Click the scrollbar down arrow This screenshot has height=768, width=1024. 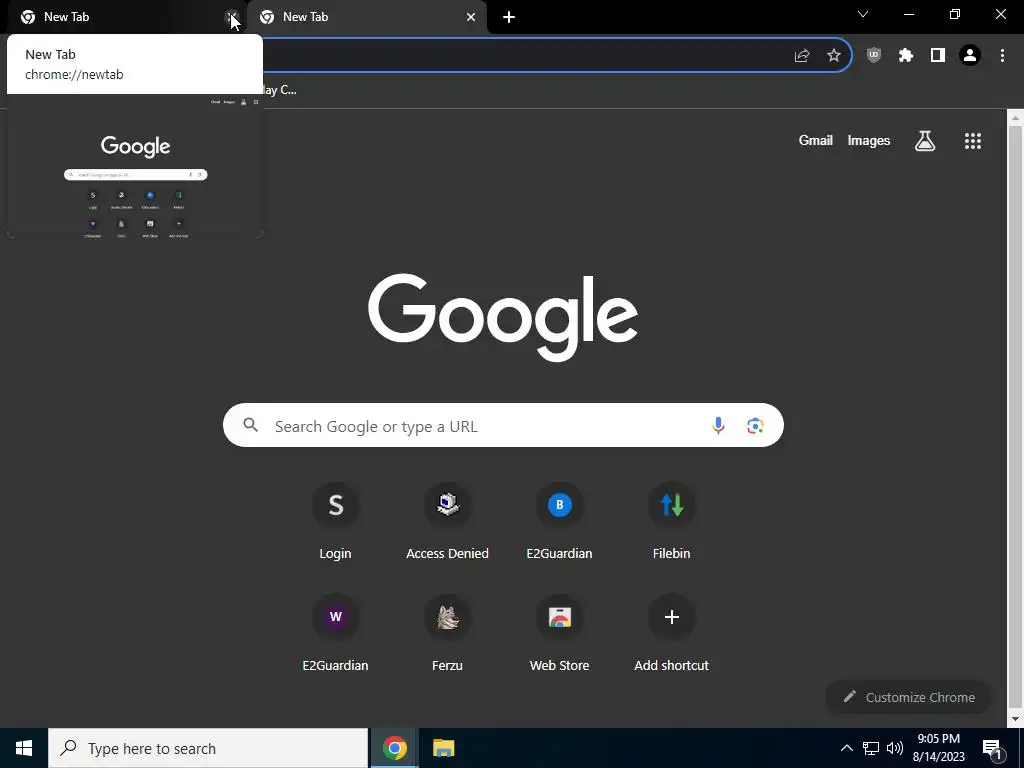(x=1015, y=720)
